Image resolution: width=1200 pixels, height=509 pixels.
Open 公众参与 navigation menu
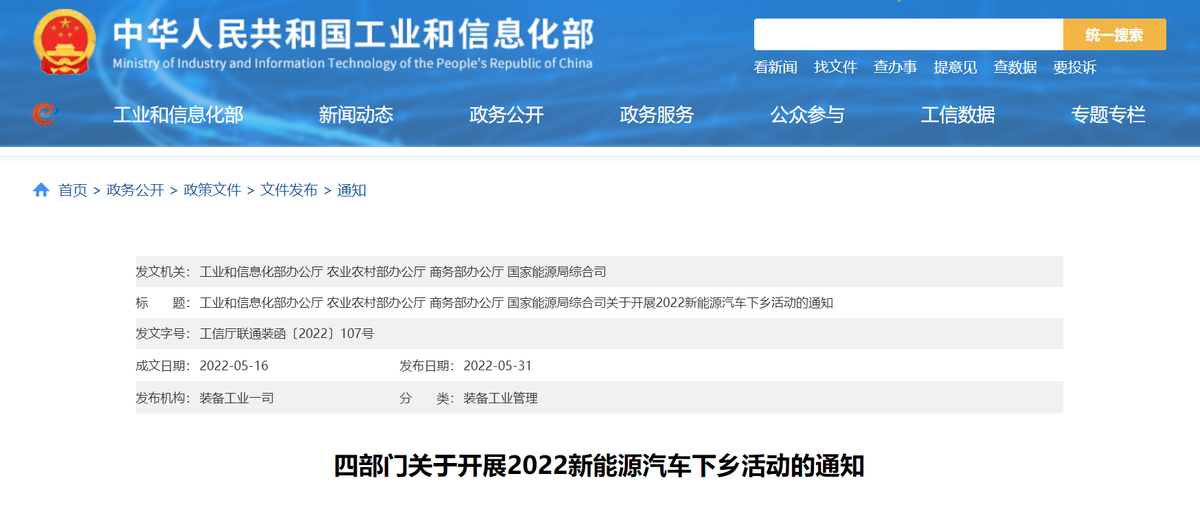(x=807, y=115)
